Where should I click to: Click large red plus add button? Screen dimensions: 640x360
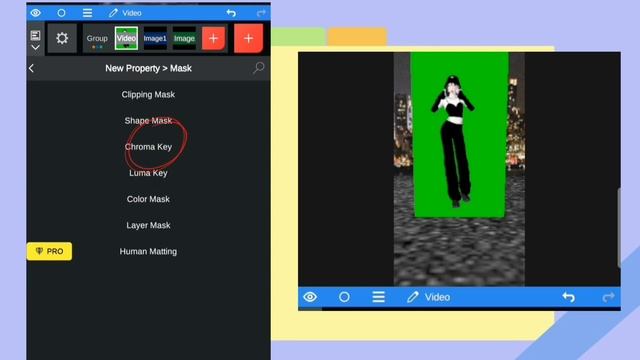(x=248, y=38)
